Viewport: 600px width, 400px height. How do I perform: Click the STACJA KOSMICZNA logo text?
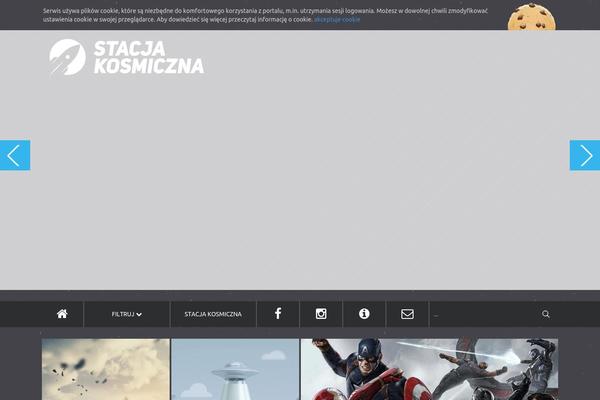149,57
